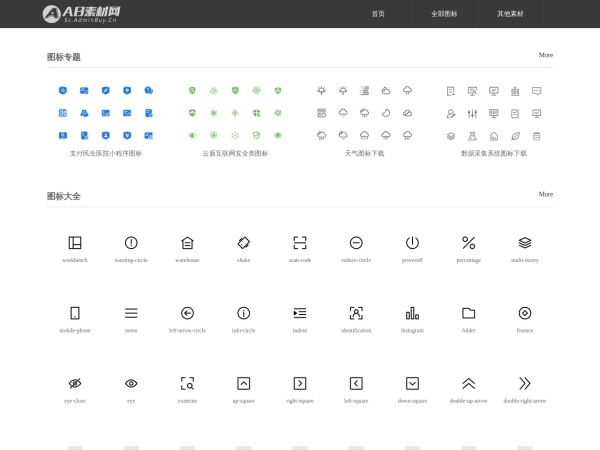Open the histogram icon
Viewport: 600px width, 450px height.
point(412,313)
